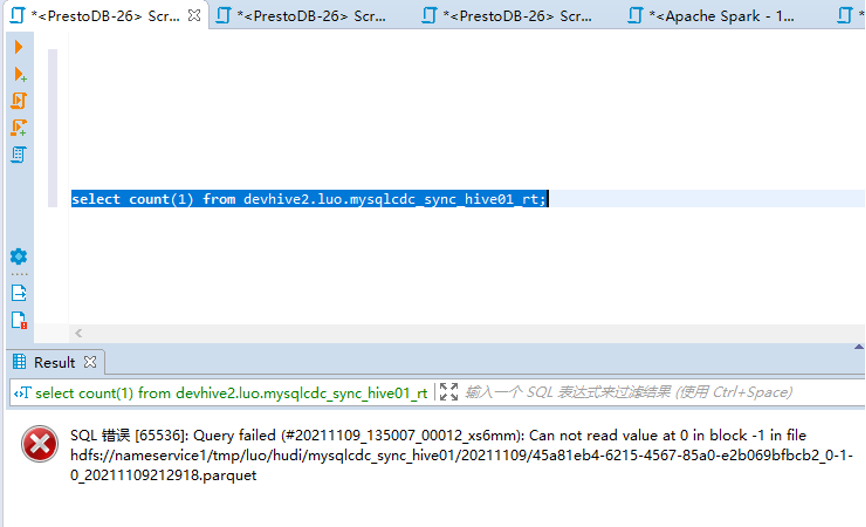Click the execution log page icon
The width and height of the screenshot is (866, 527).
[19, 320]
